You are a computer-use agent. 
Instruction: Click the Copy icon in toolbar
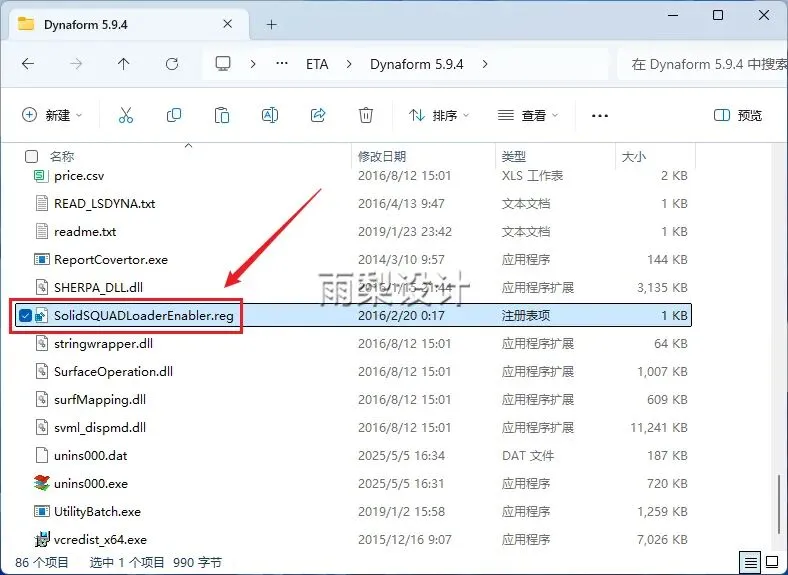(x=174, y=116)
